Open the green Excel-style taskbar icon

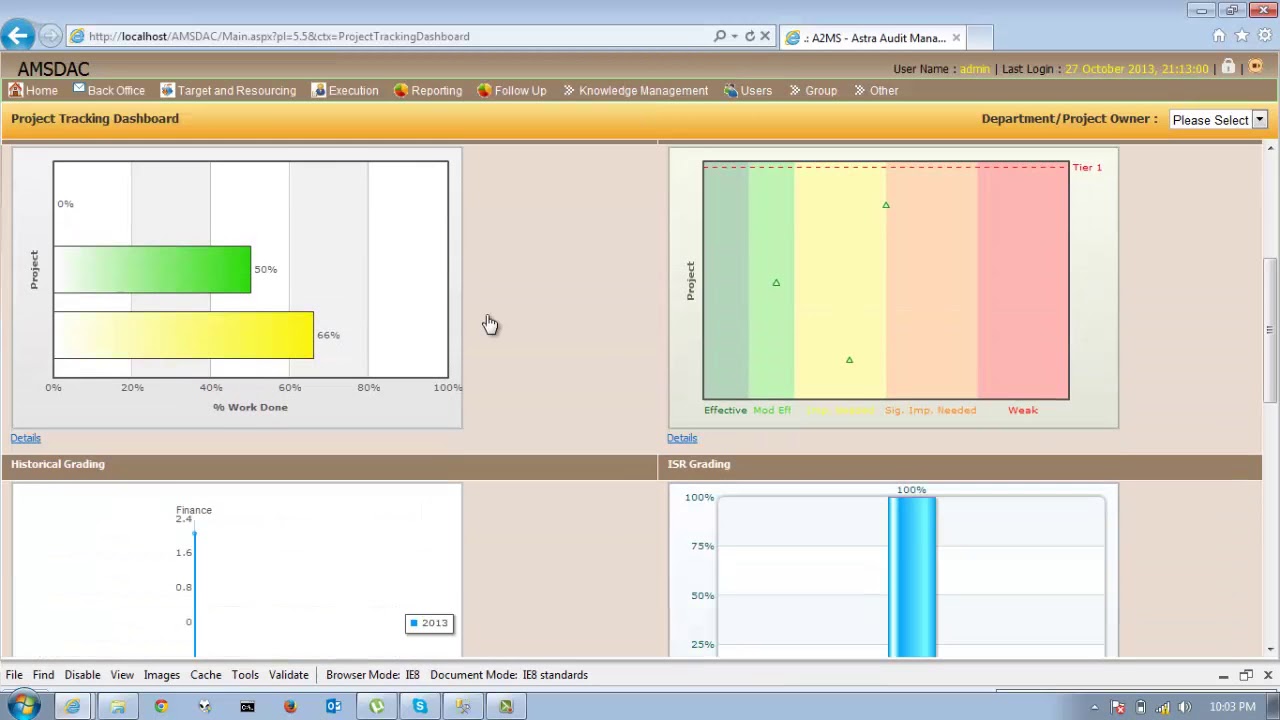point(506,707)
